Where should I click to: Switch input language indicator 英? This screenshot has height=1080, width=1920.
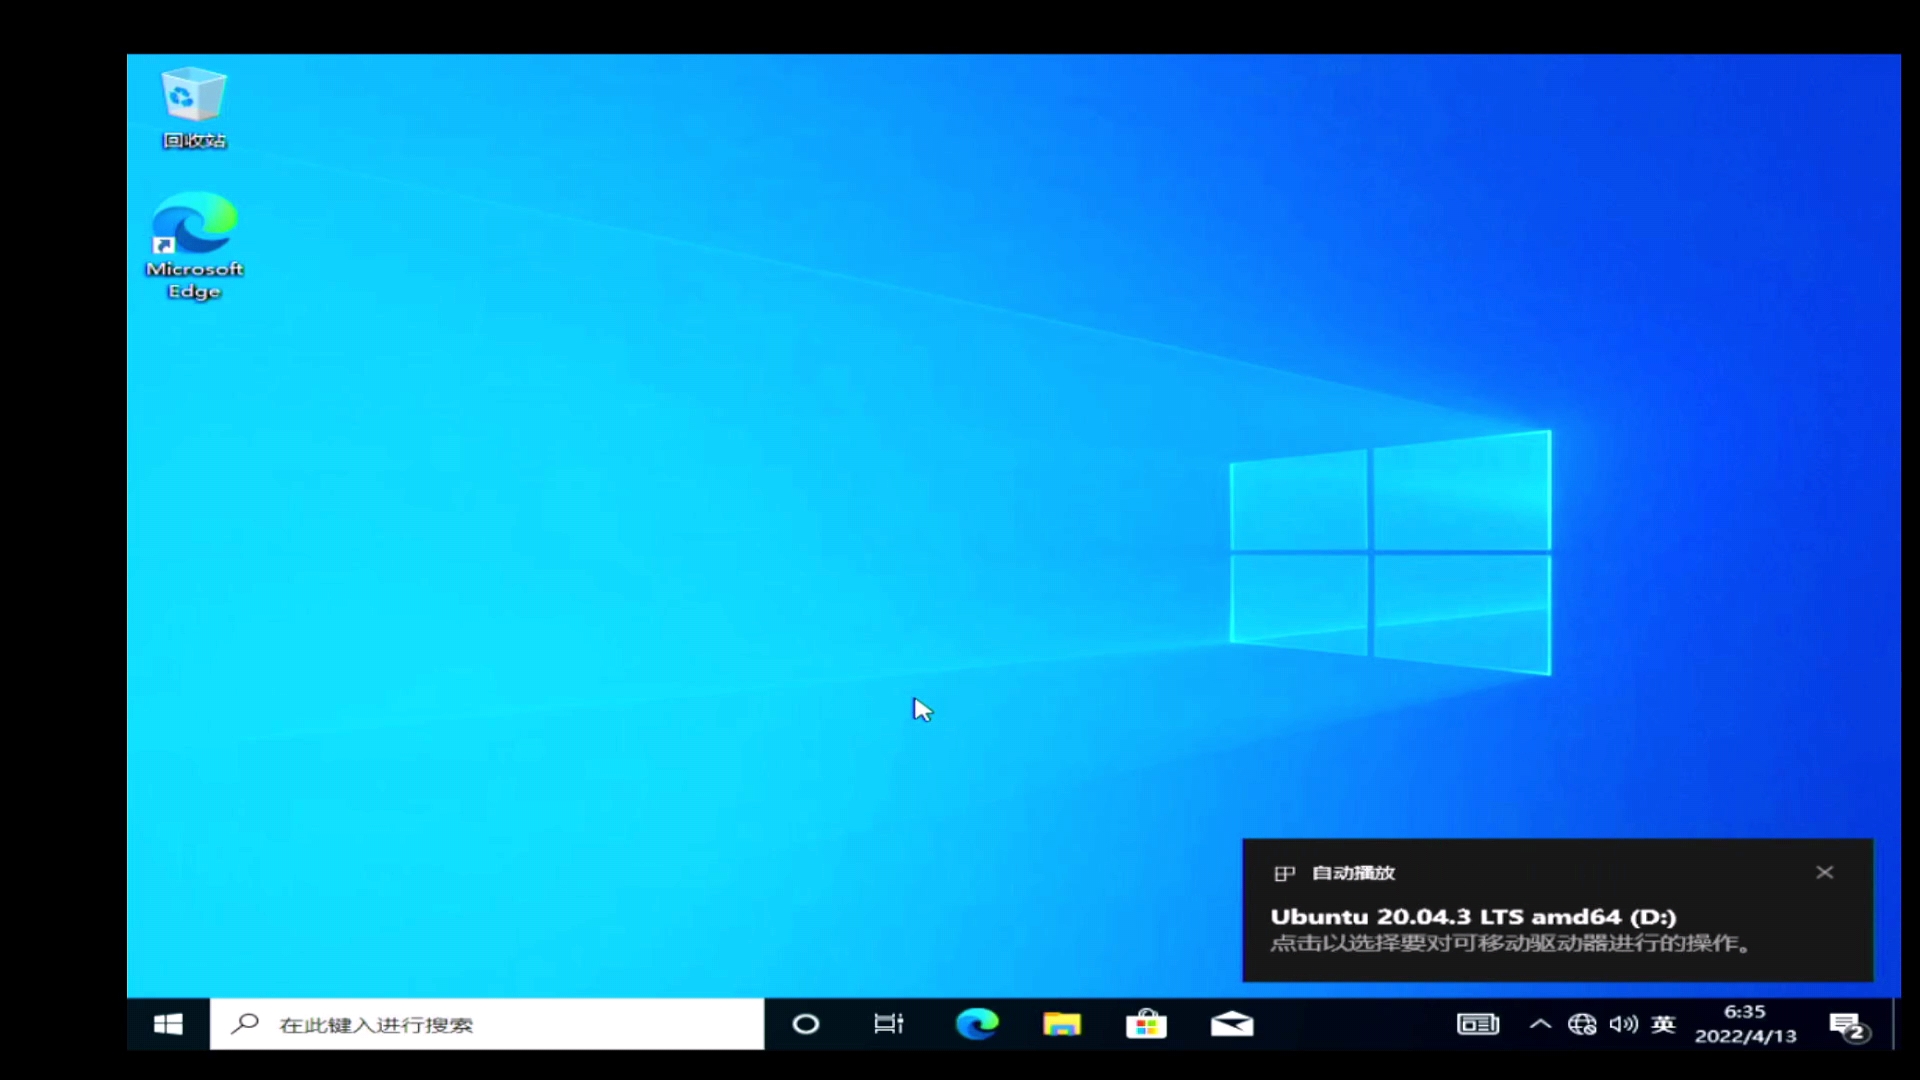pos(1663,1024)
